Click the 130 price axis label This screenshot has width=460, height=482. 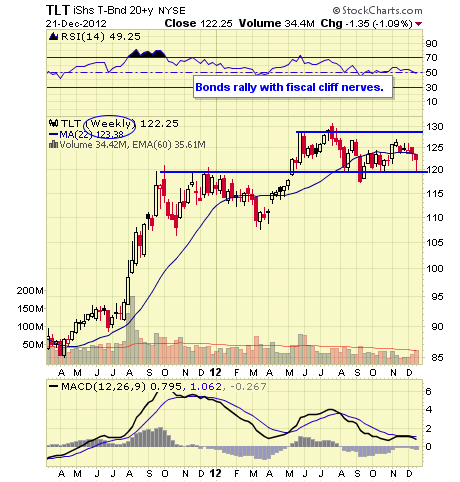pos(435,127)
